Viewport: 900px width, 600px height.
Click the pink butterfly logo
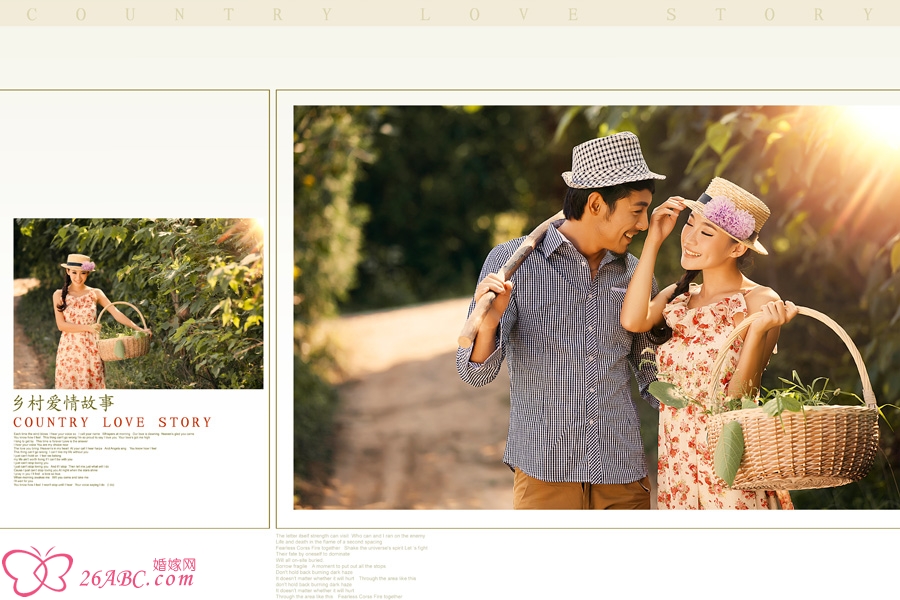[x=37, y=571]
